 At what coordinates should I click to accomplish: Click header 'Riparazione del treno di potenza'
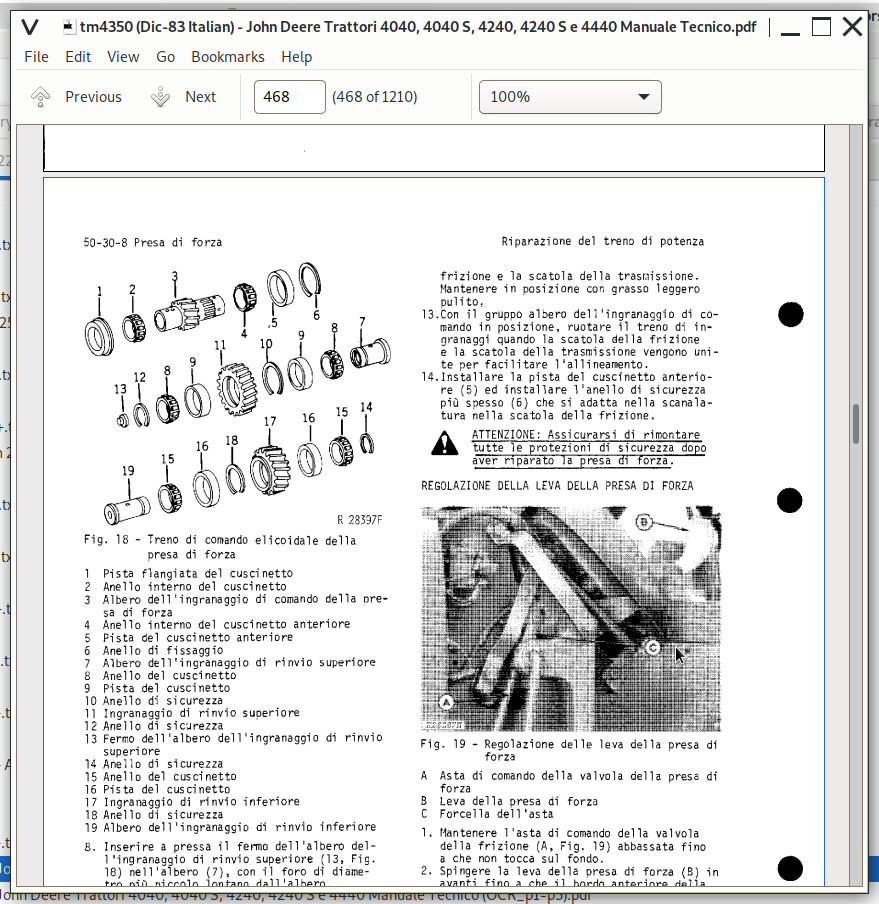tap(602, 242)
